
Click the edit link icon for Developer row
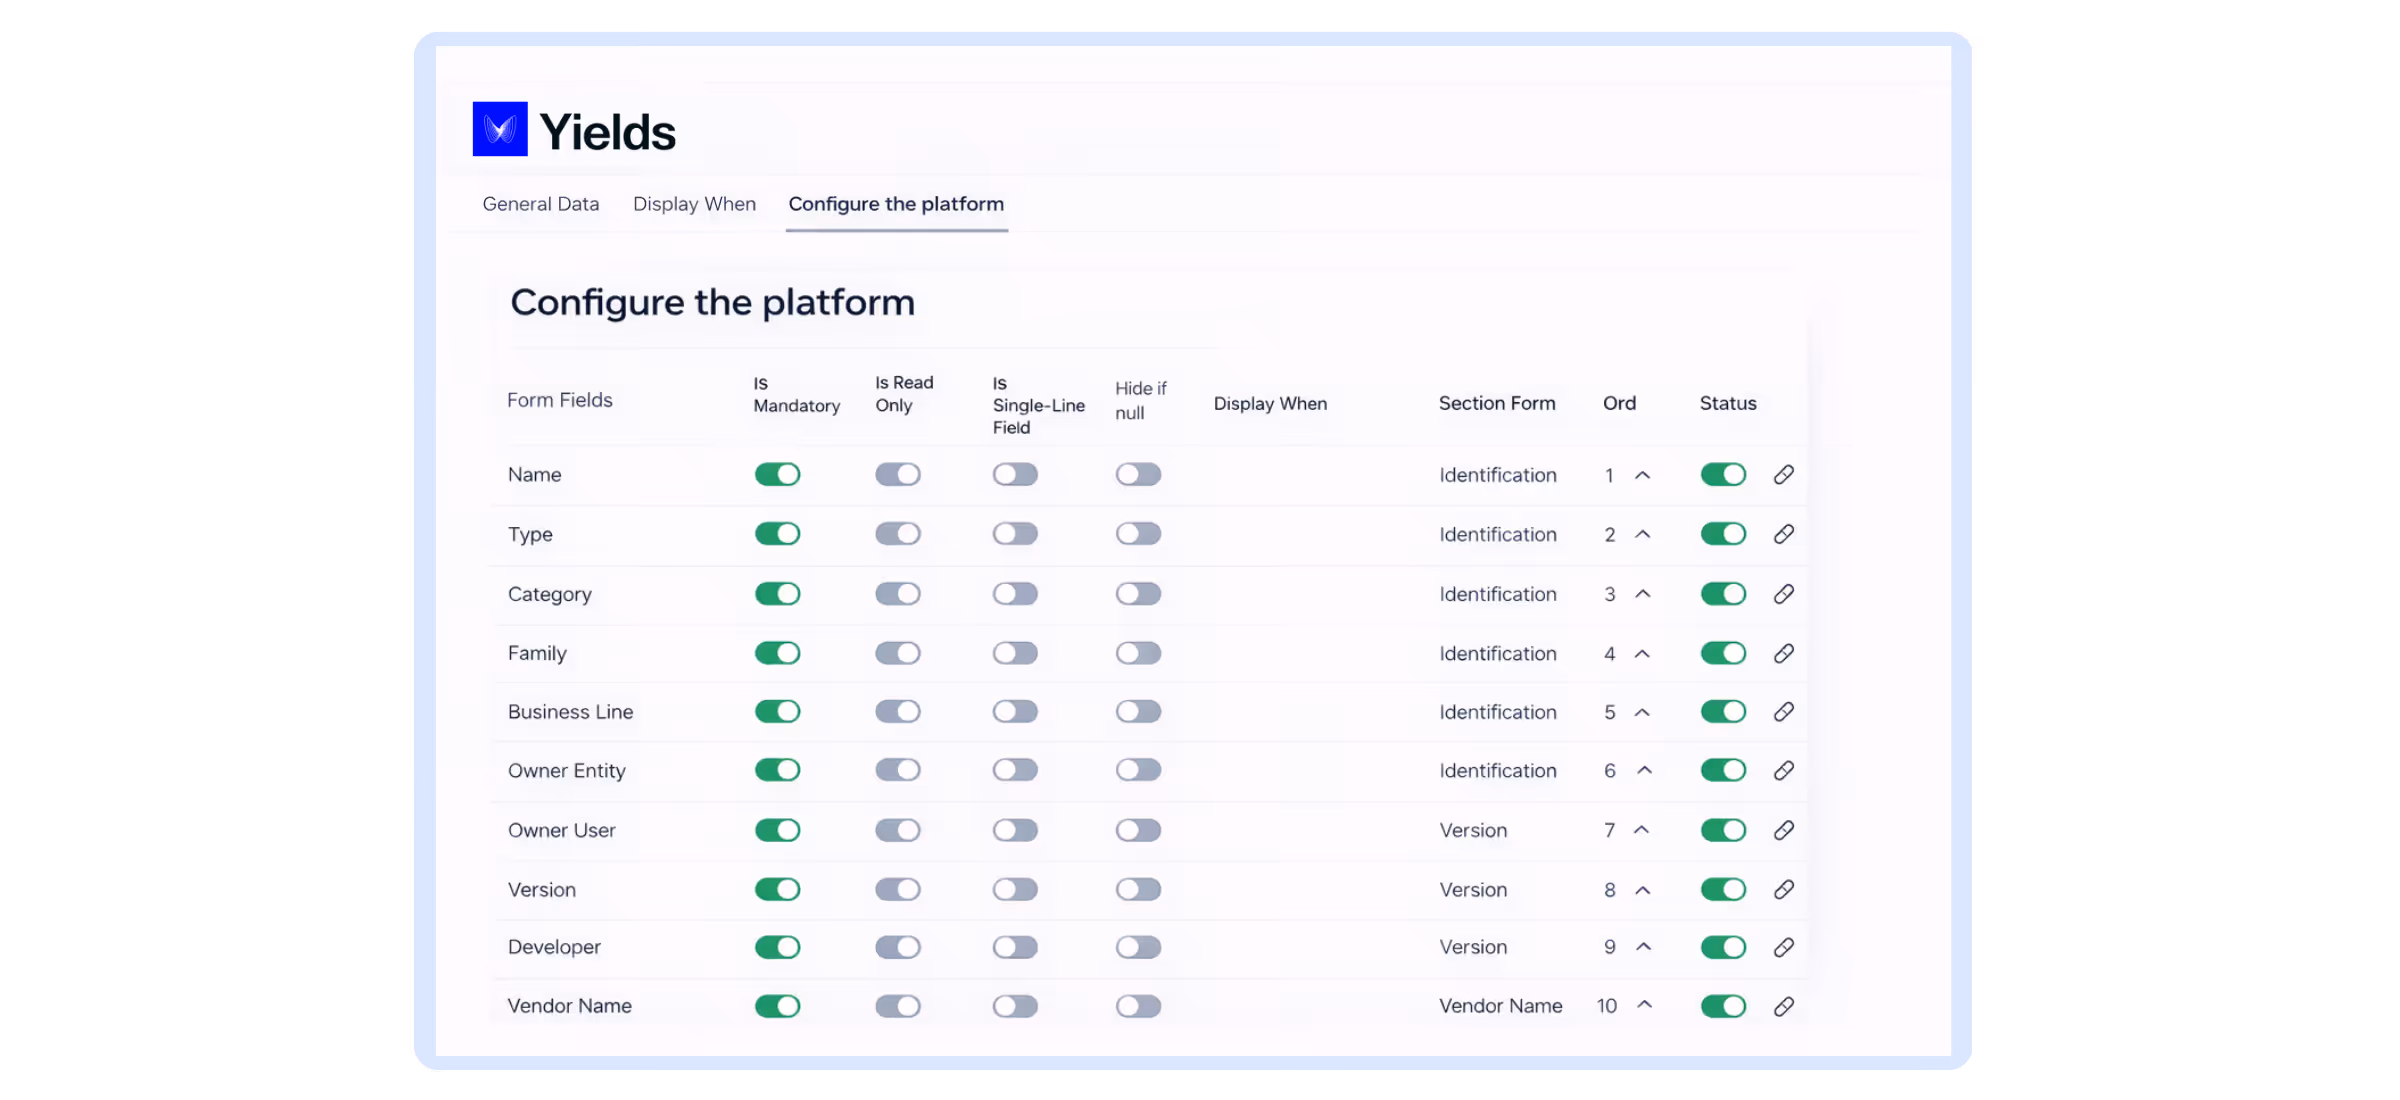[1783, 947]
